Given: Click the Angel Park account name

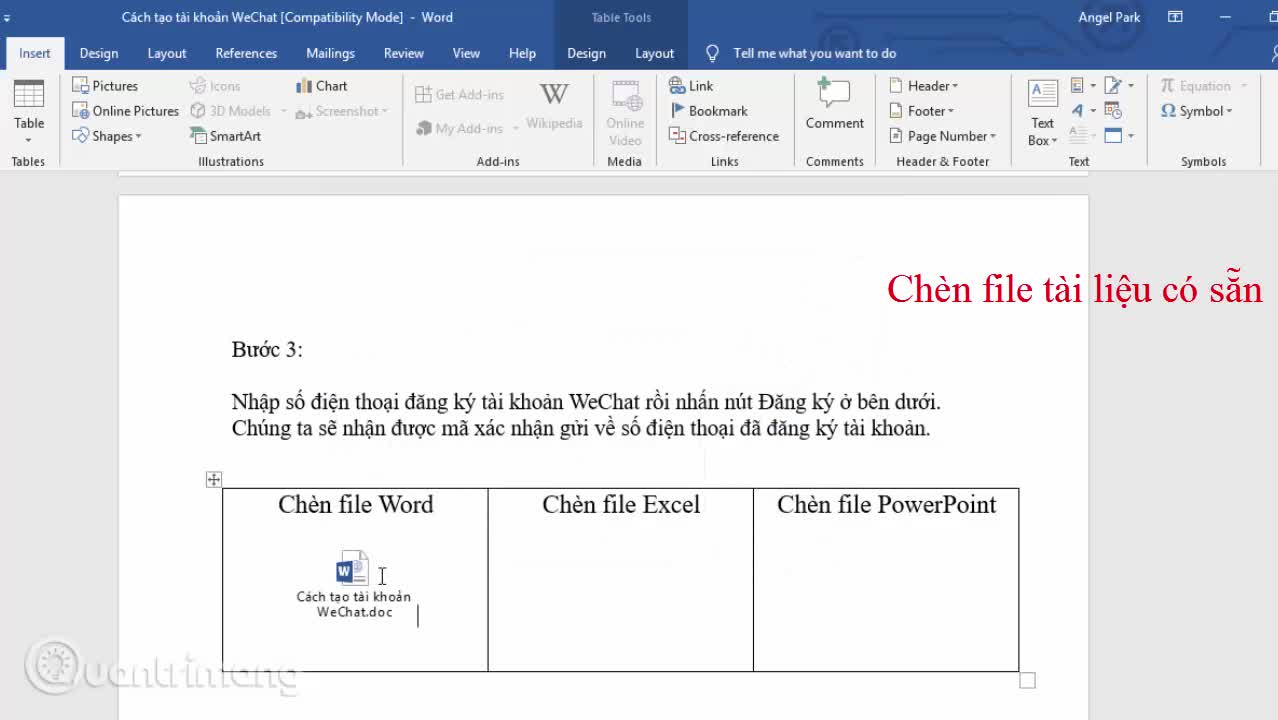Looking at the screenshot, I should point(1109,17).
